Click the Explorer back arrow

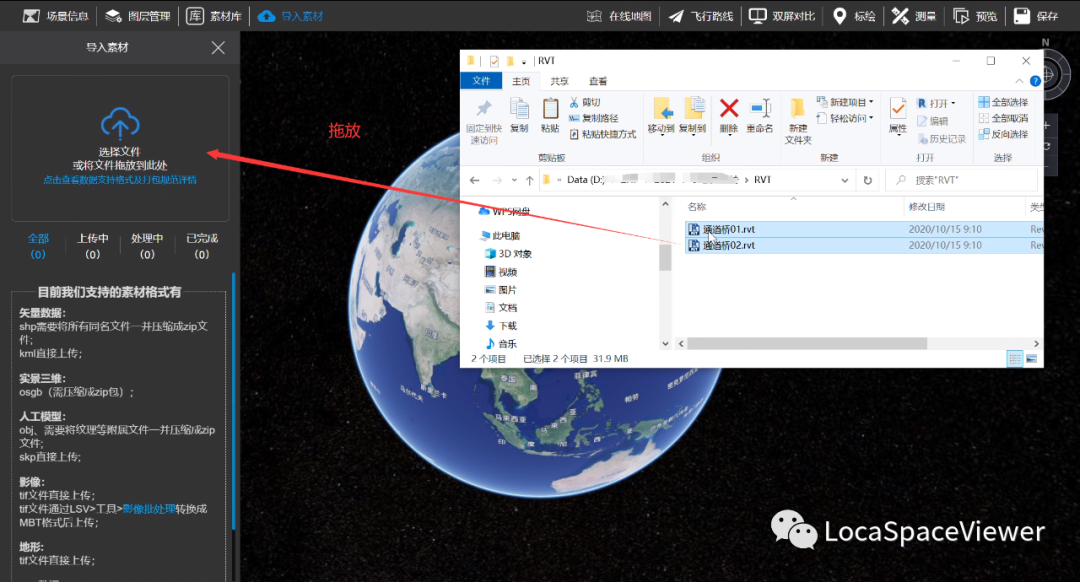point(475,180)
